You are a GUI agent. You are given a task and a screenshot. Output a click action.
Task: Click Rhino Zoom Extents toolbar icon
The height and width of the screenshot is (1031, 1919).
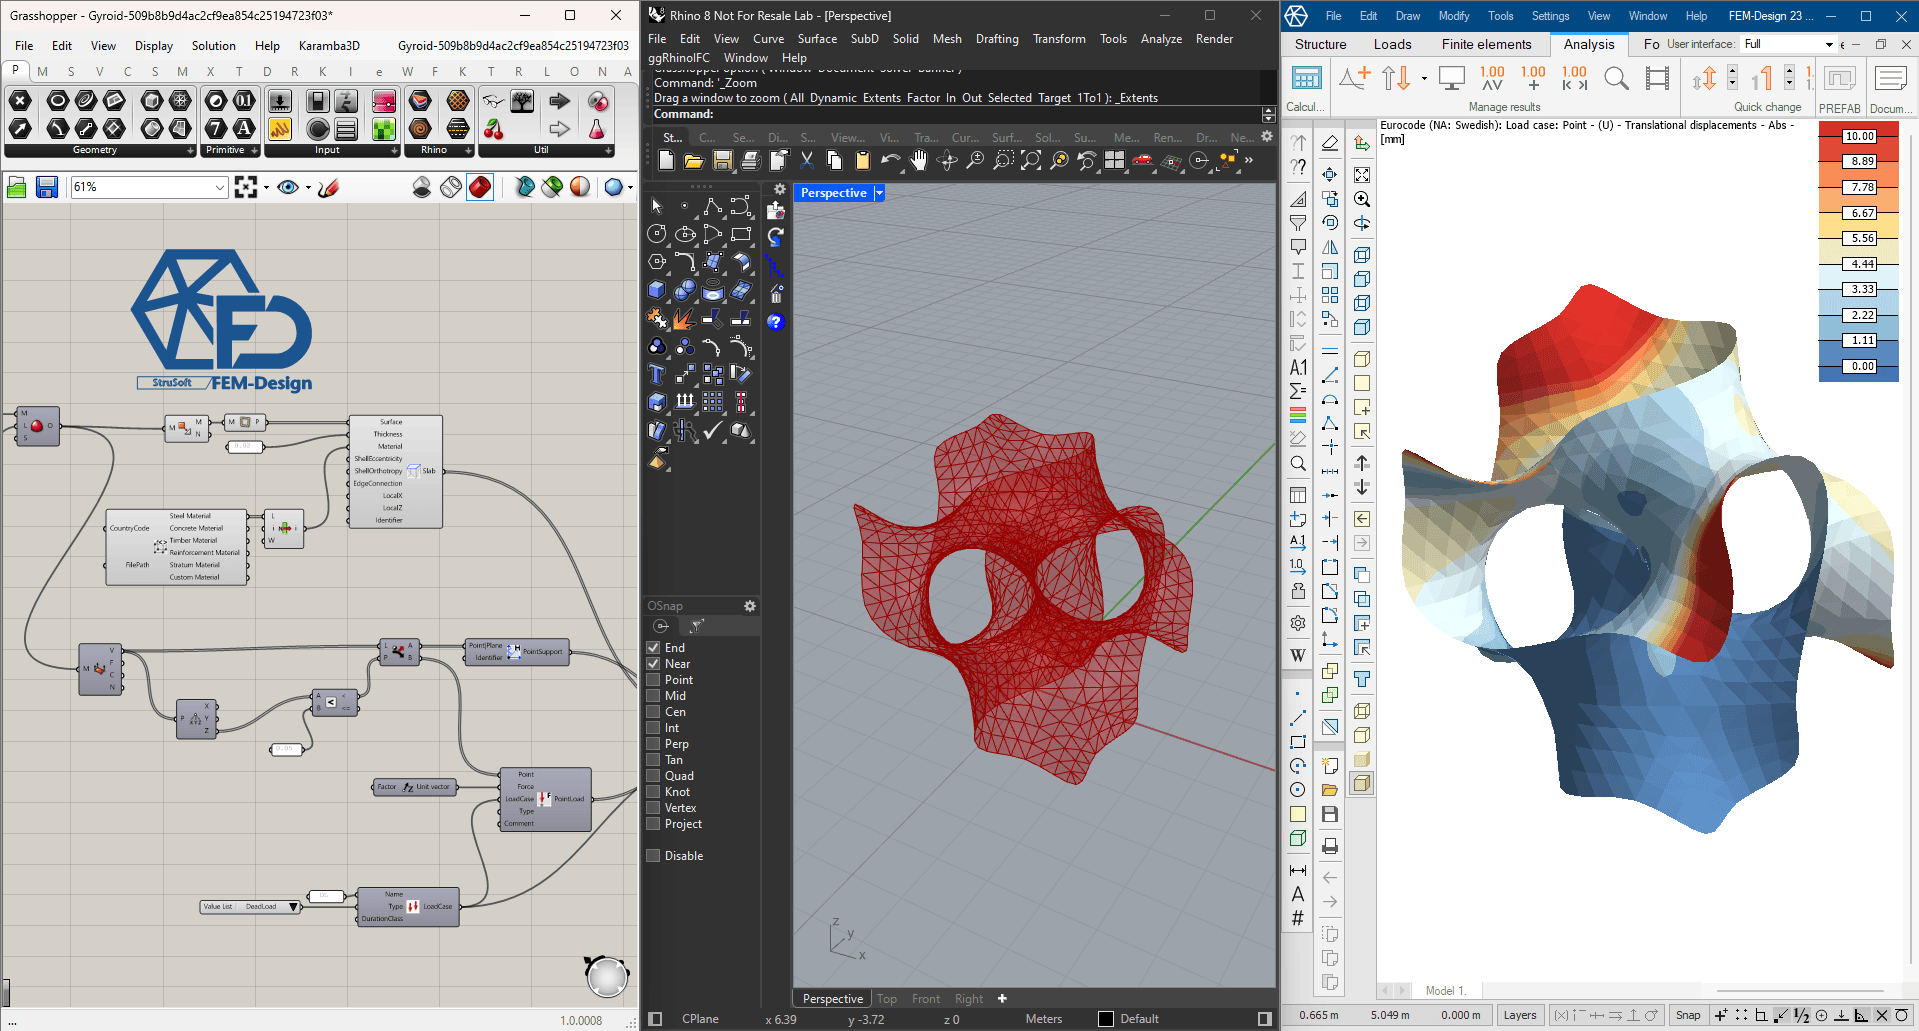(1031, 161)
